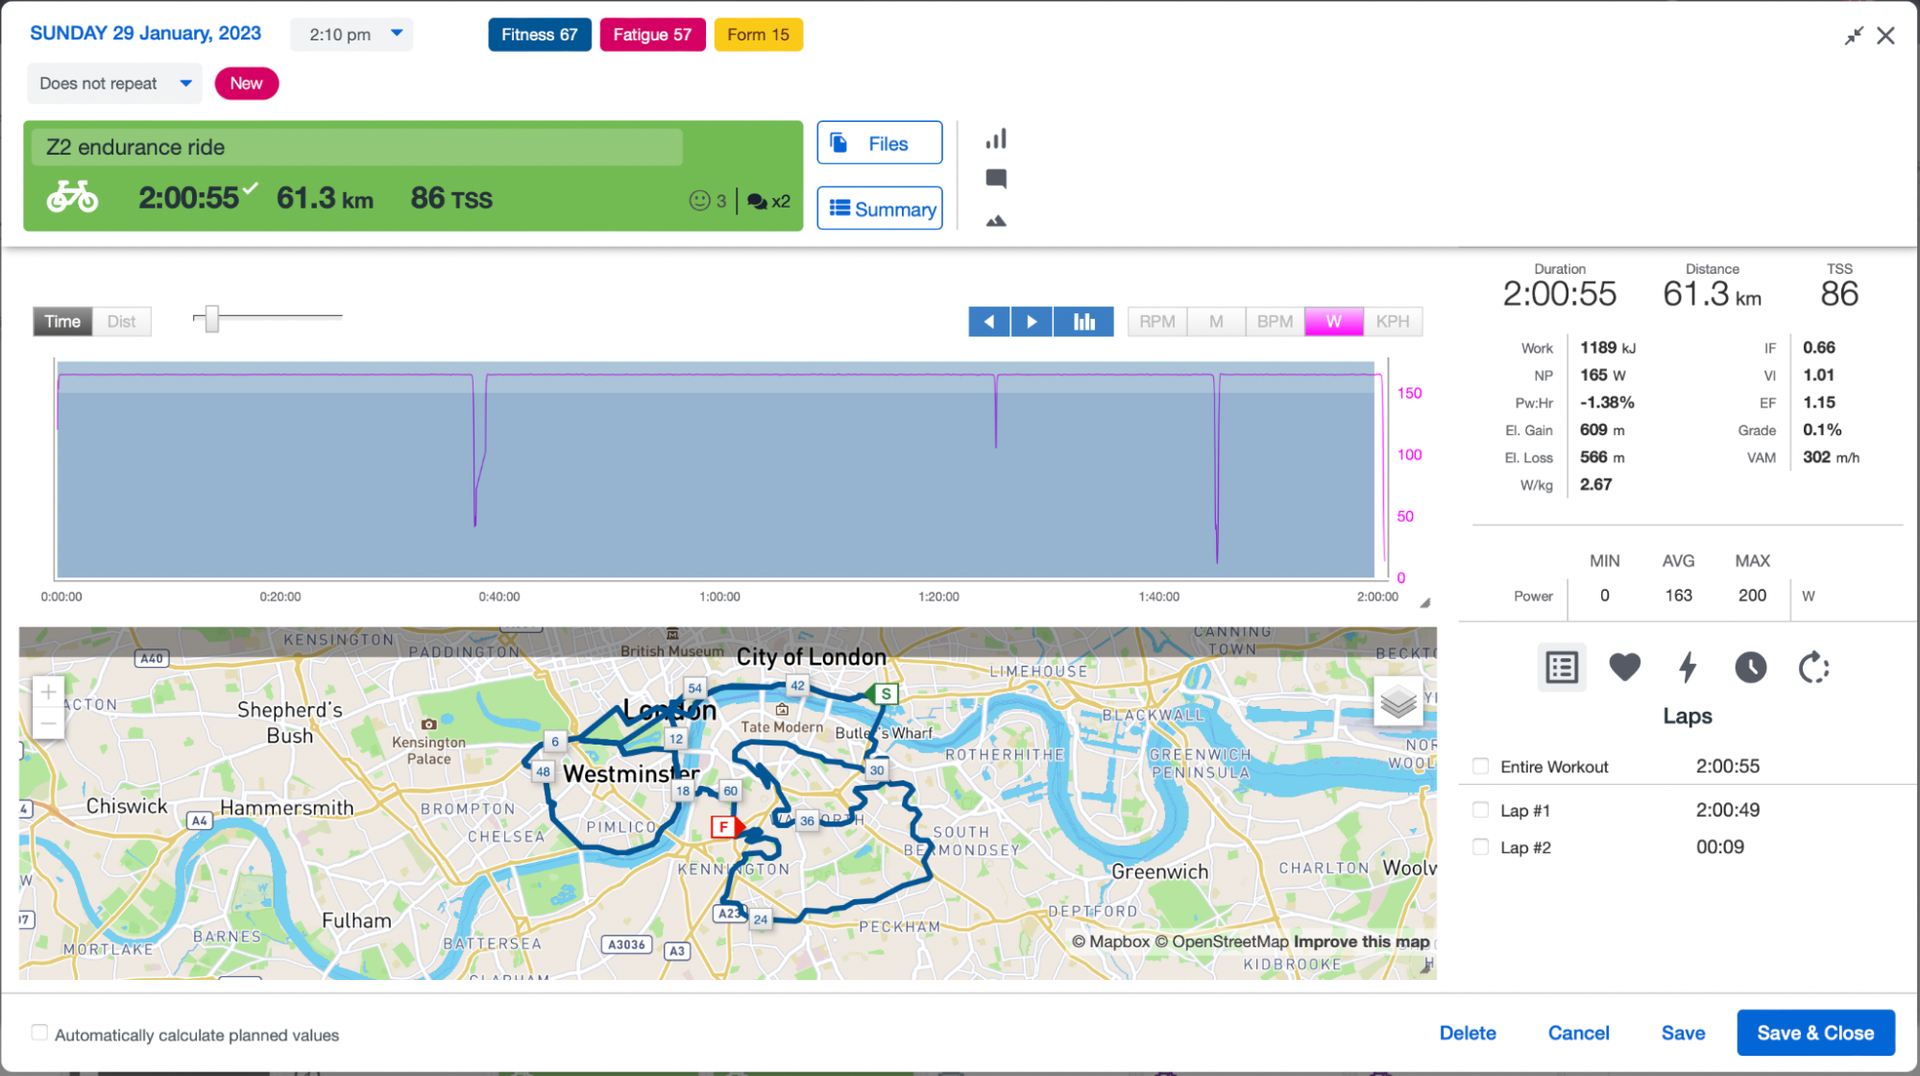Open the map layers selector icon
Screen dimensions: 1920x1076
1398,701
